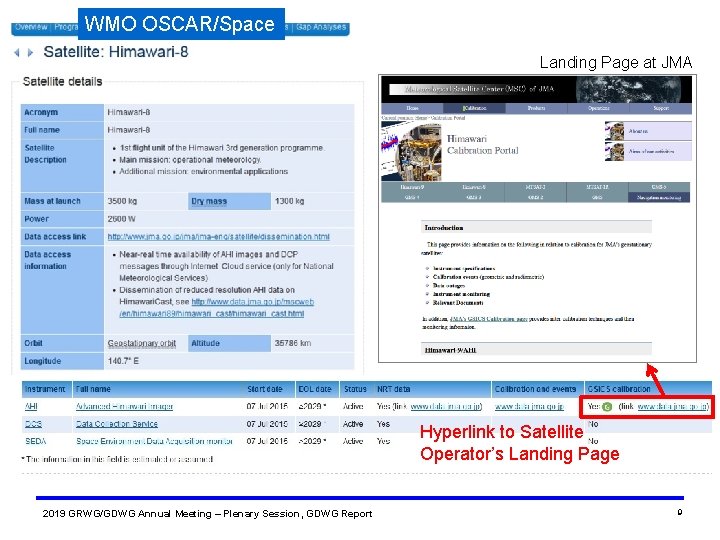Go to previous satellite arrow
720x540 pixels.
[x=17, y=52]
